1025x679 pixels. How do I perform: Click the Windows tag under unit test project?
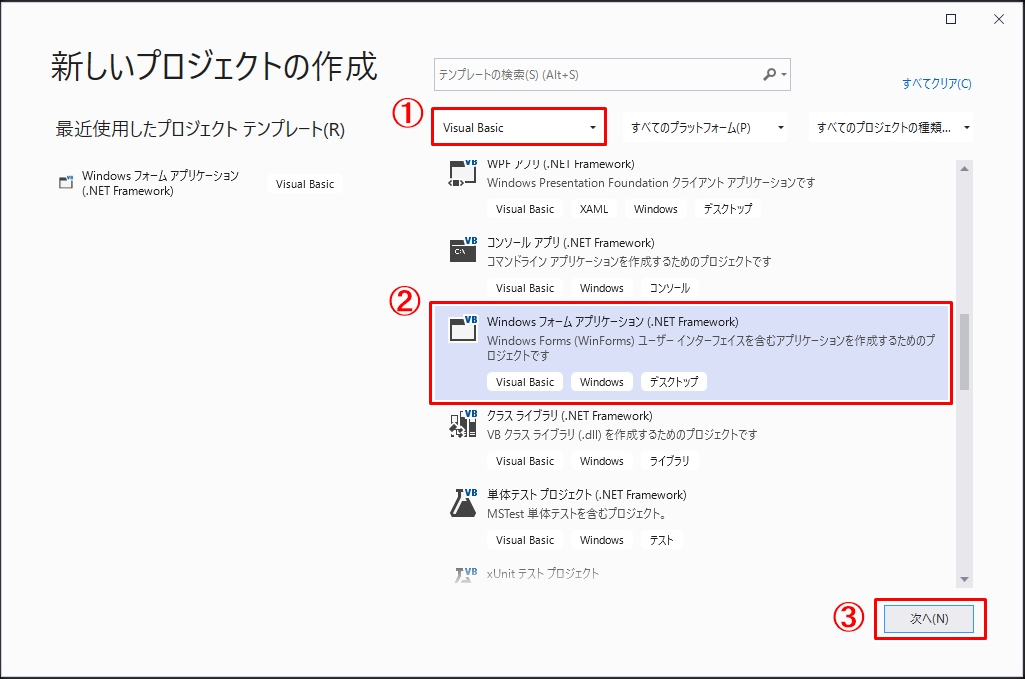pos(601,540)
